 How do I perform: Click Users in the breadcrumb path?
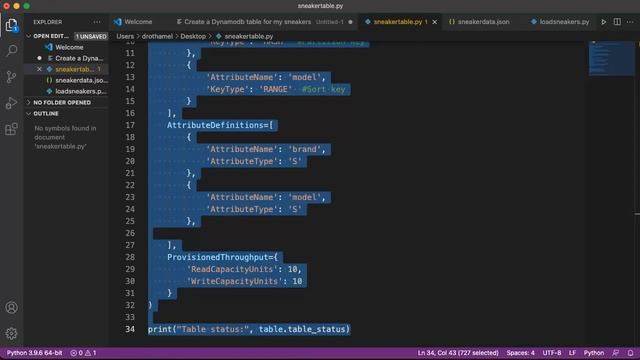125,36
